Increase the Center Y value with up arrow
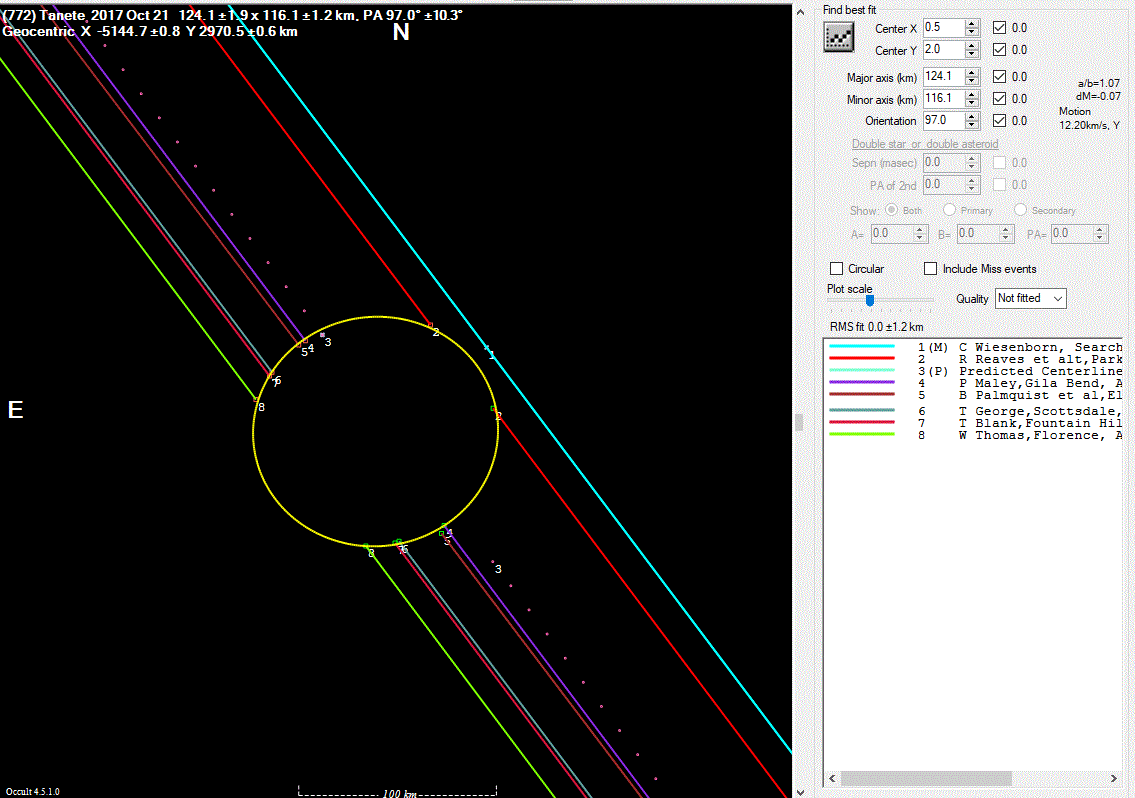Viewport: 1135px width, 798px height. [x=972, y=45]
